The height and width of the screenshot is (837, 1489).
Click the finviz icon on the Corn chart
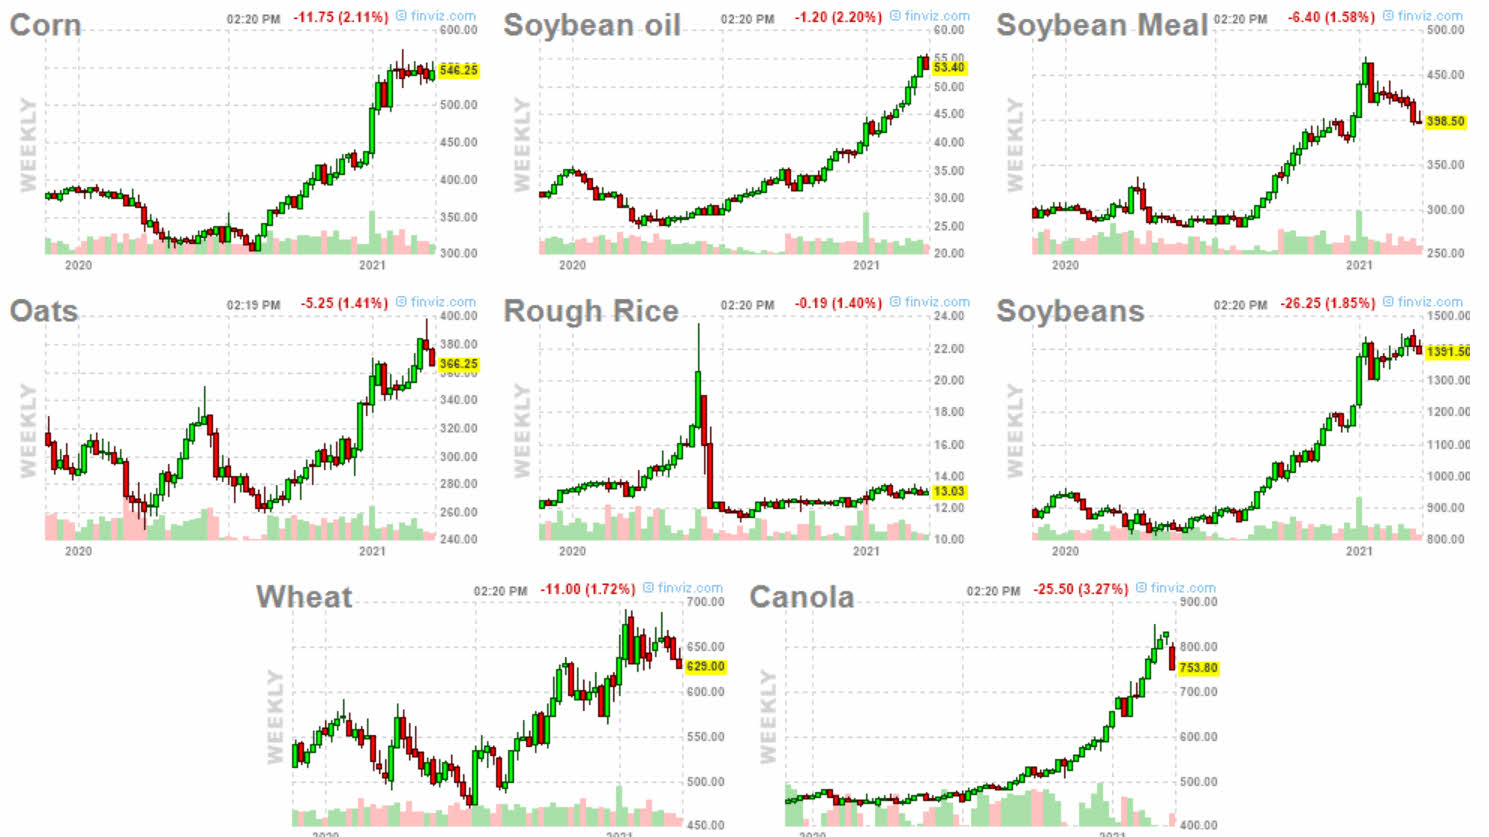402,16
